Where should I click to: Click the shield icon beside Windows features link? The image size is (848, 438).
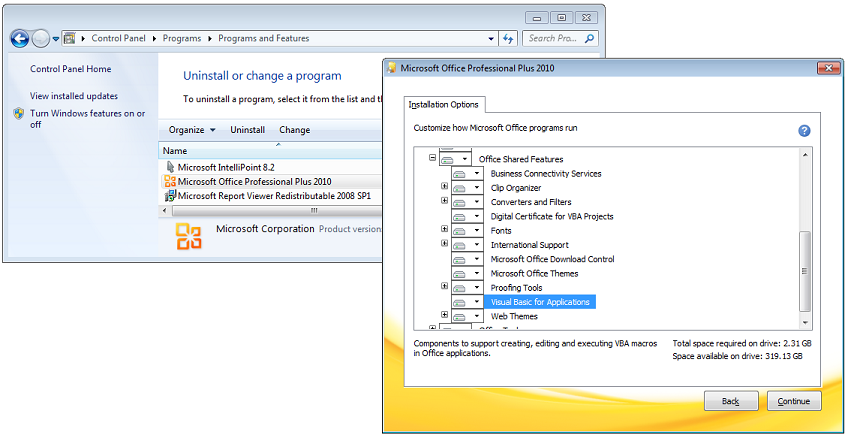pos(19,114)
